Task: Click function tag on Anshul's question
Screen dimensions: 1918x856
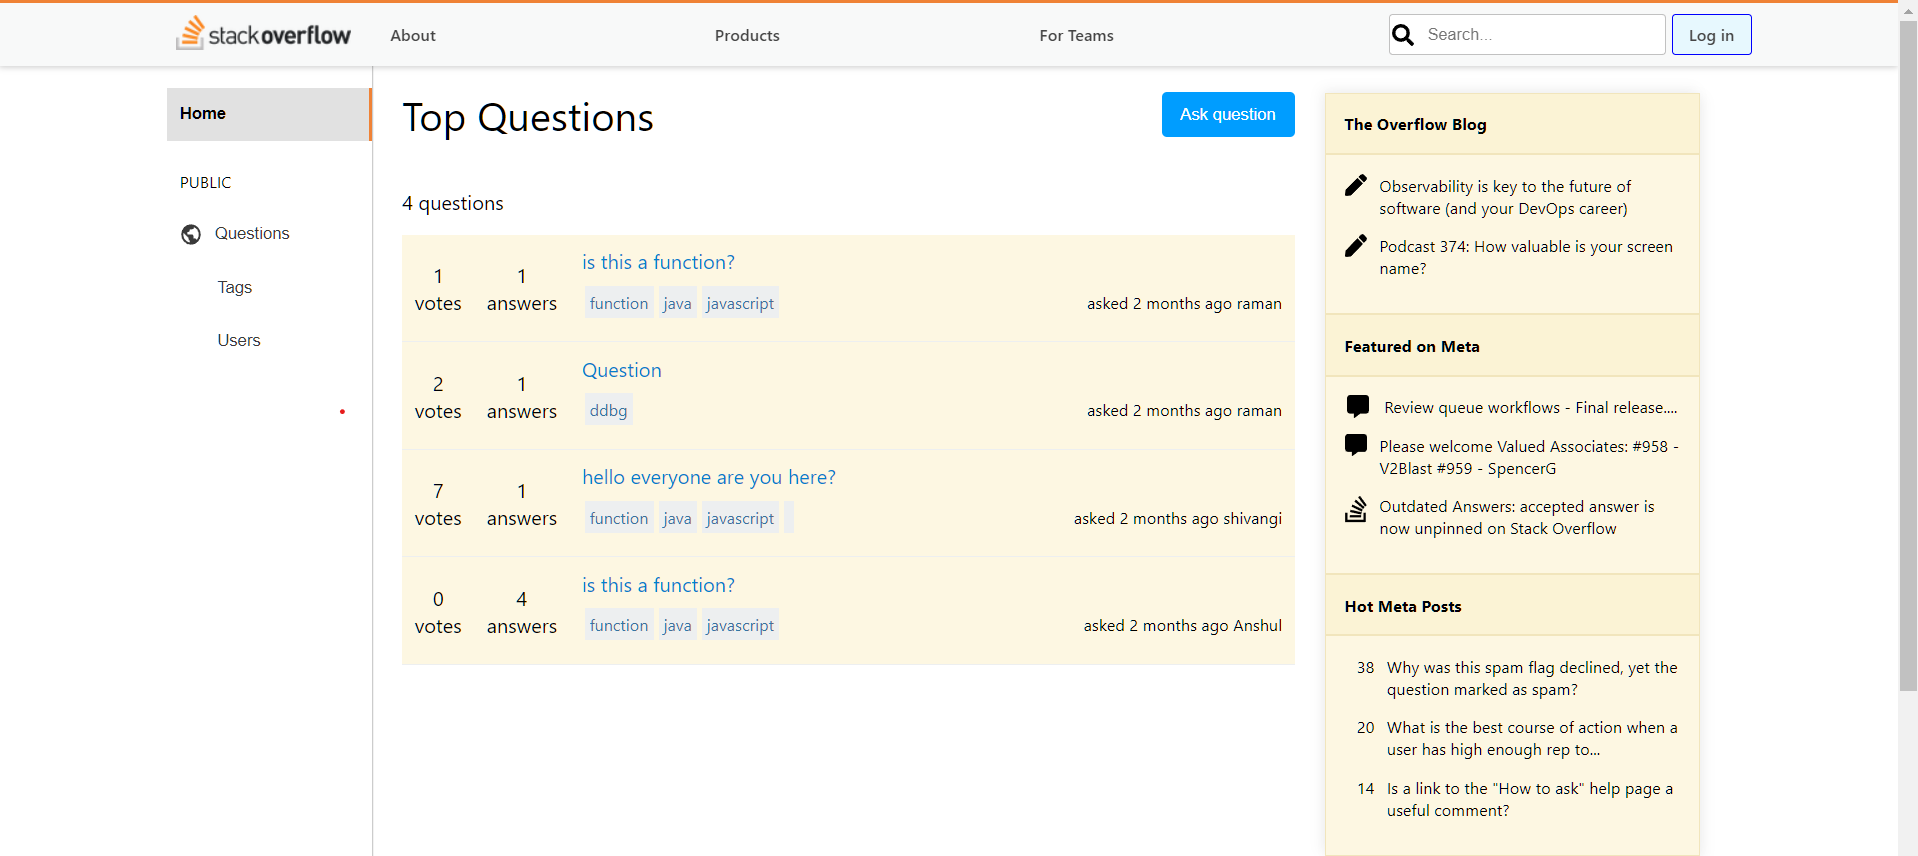Action: click(619, 625)
